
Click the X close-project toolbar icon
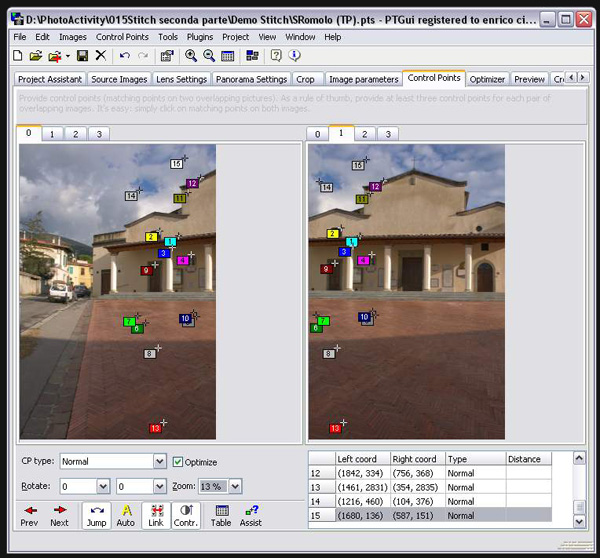pos(101,55)
